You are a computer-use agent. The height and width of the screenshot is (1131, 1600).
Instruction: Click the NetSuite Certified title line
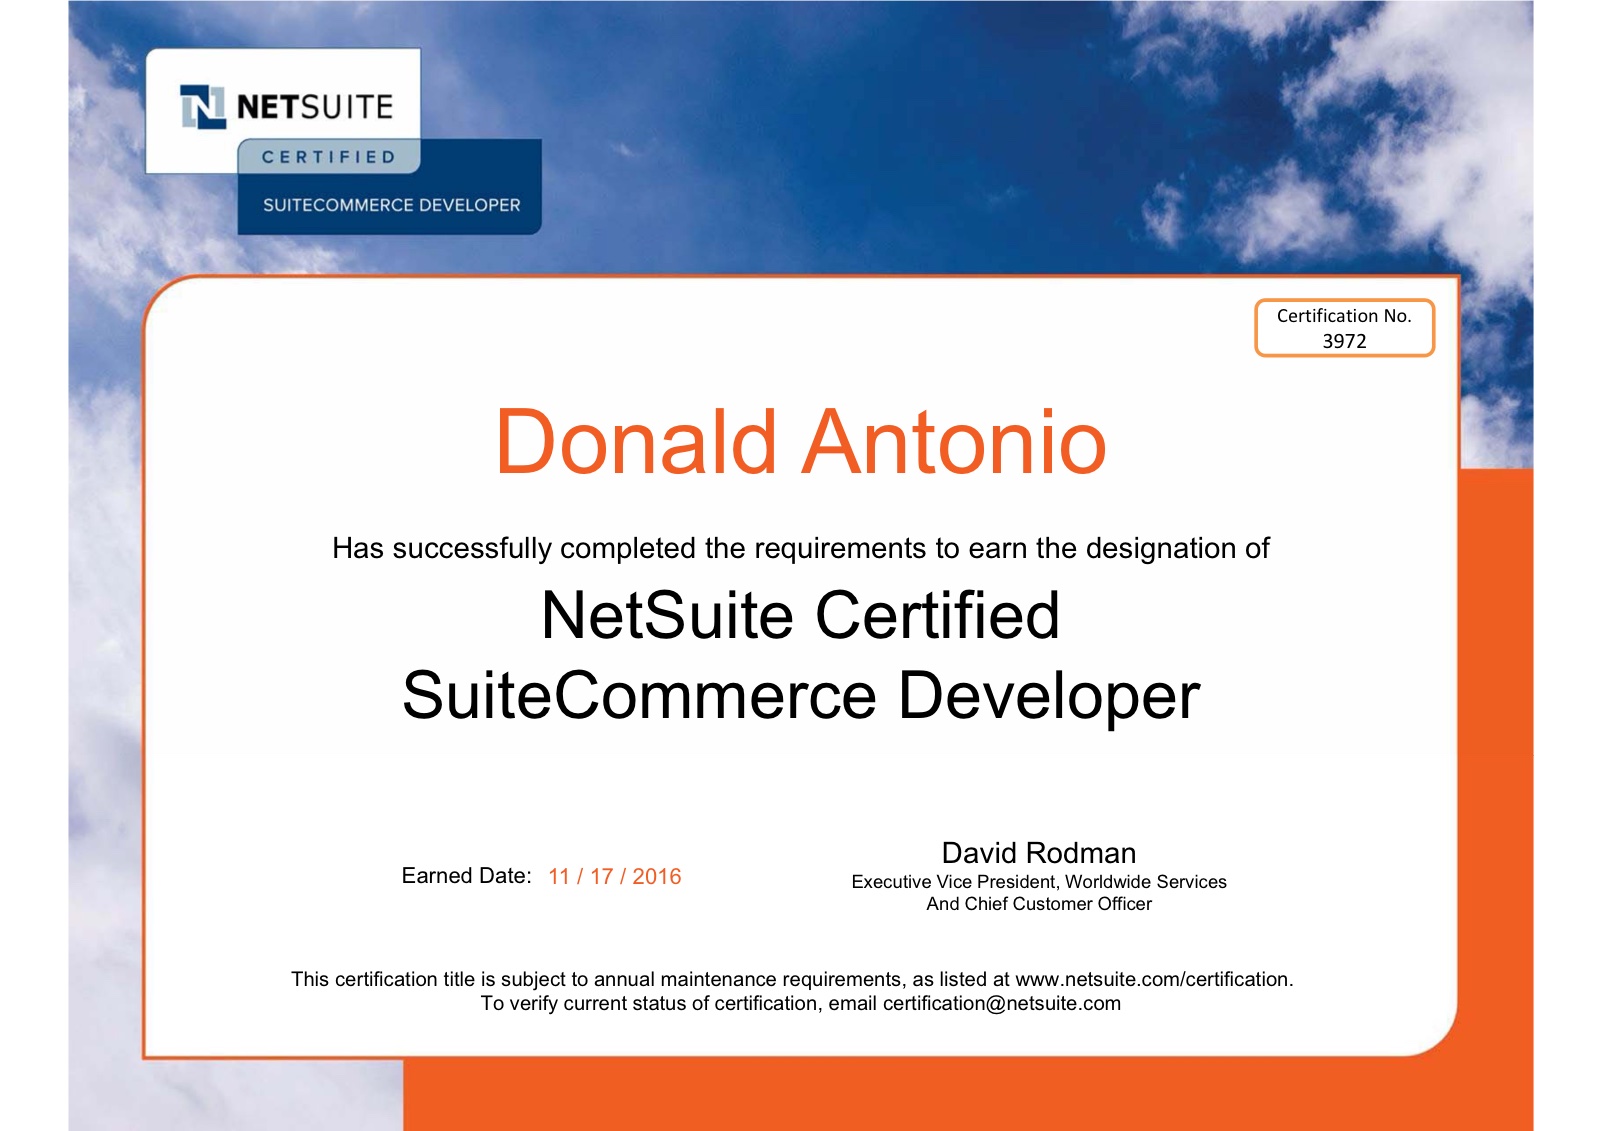click(x=800, y=614)
